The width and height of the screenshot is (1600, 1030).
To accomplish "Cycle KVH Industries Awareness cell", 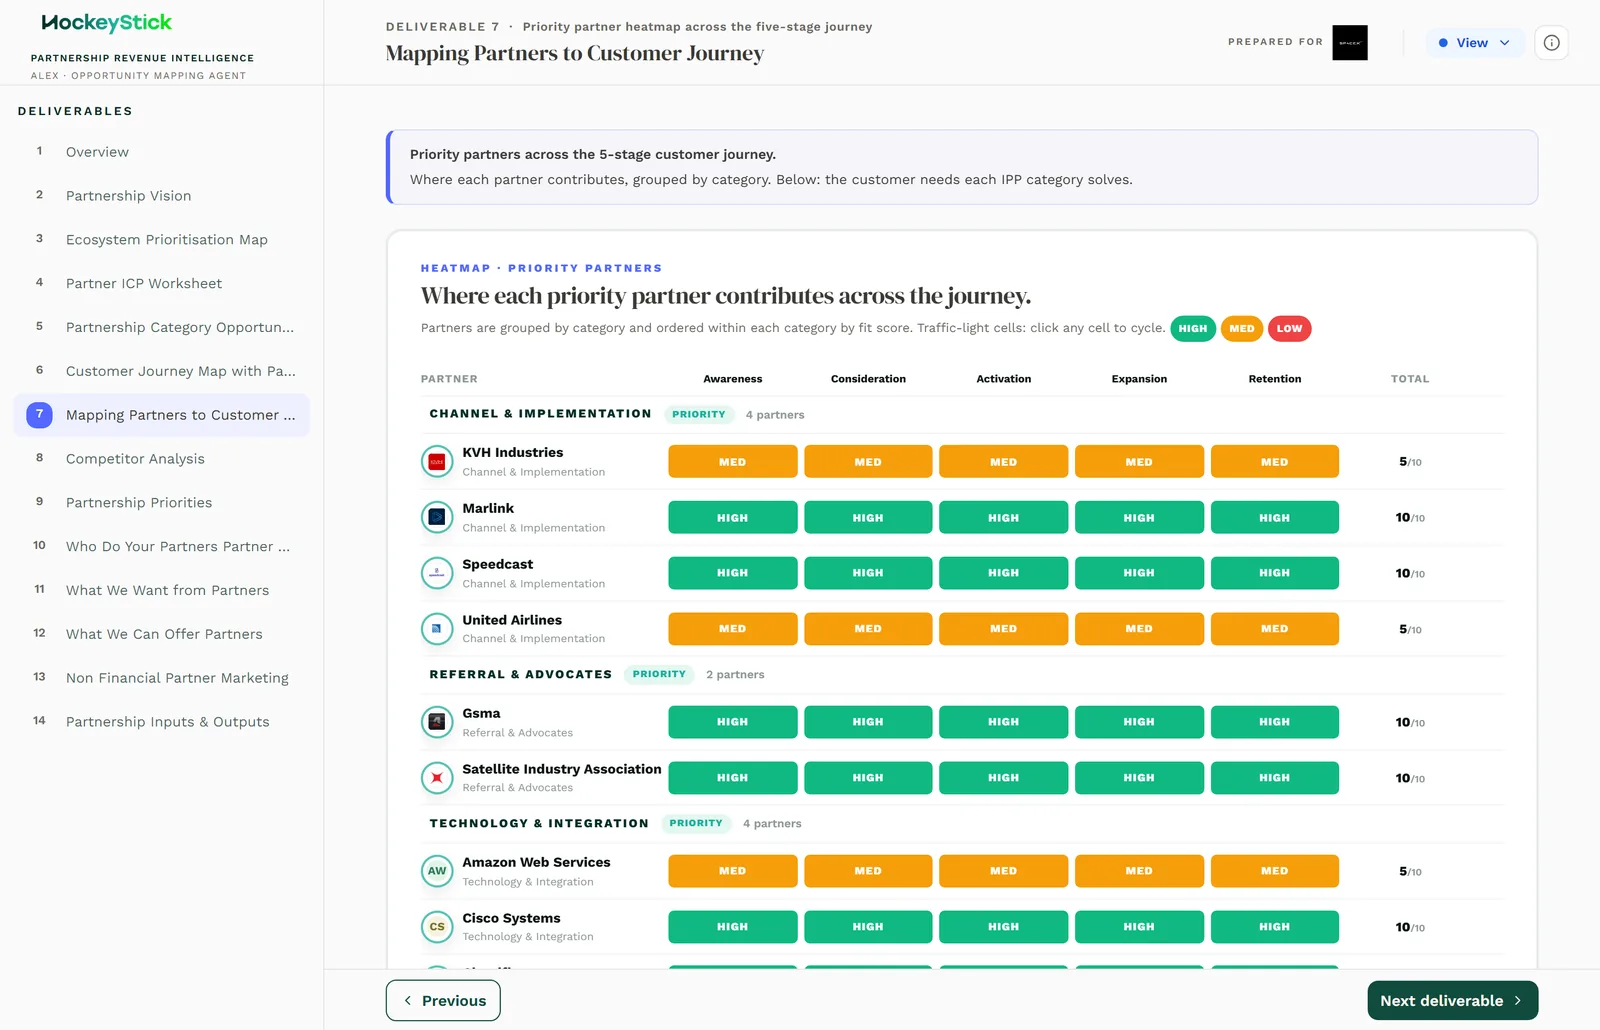I will (x=732, y=462).
